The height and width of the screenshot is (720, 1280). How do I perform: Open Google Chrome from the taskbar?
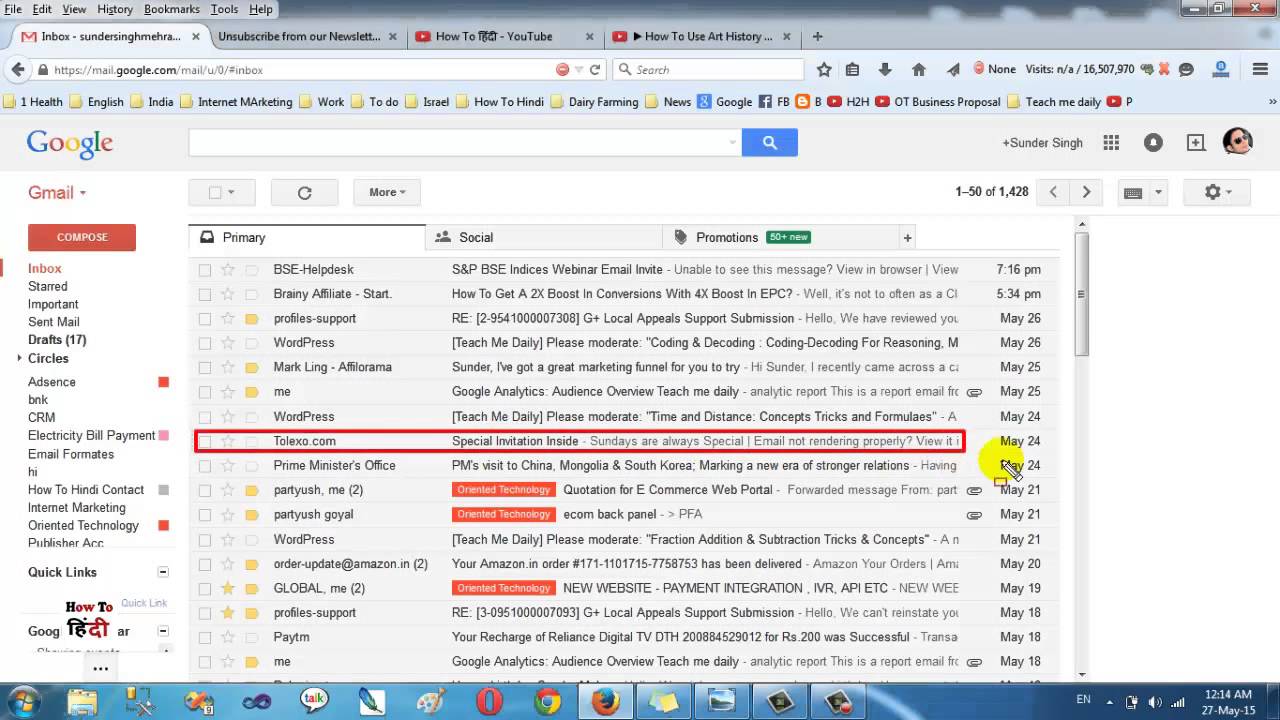[x=547, y=702]
